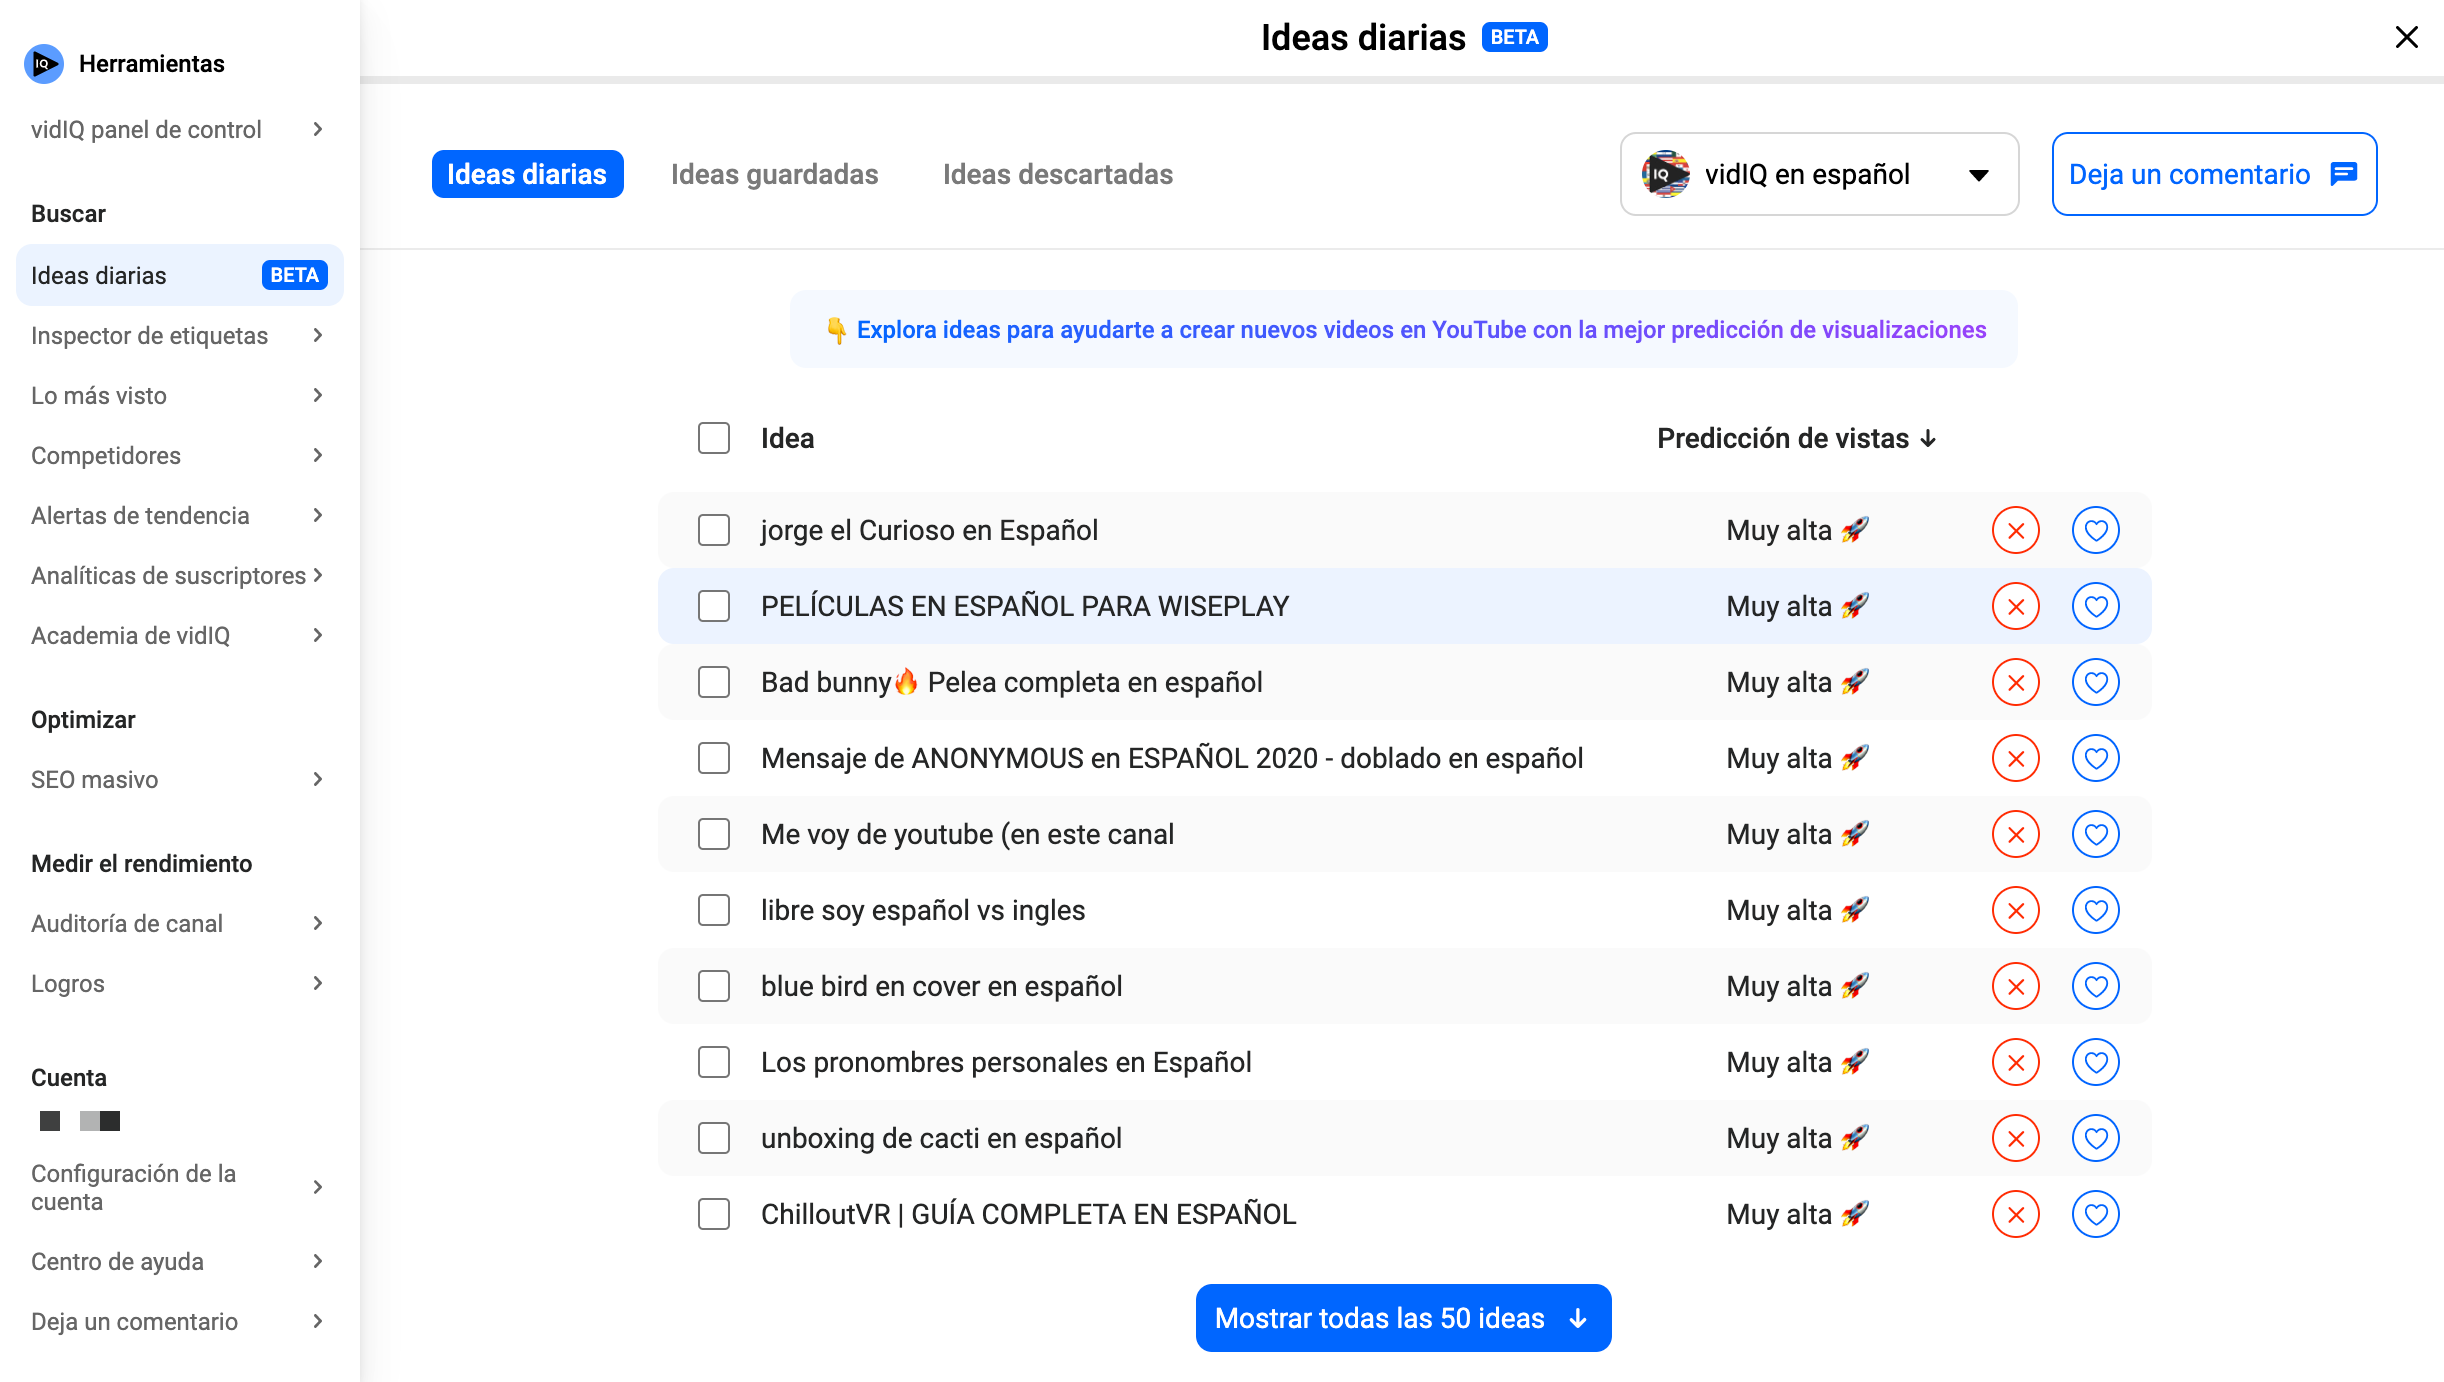Check the select-all box beside Idea header
The height and width of the screenshot is (1382, 2444).
713,438
